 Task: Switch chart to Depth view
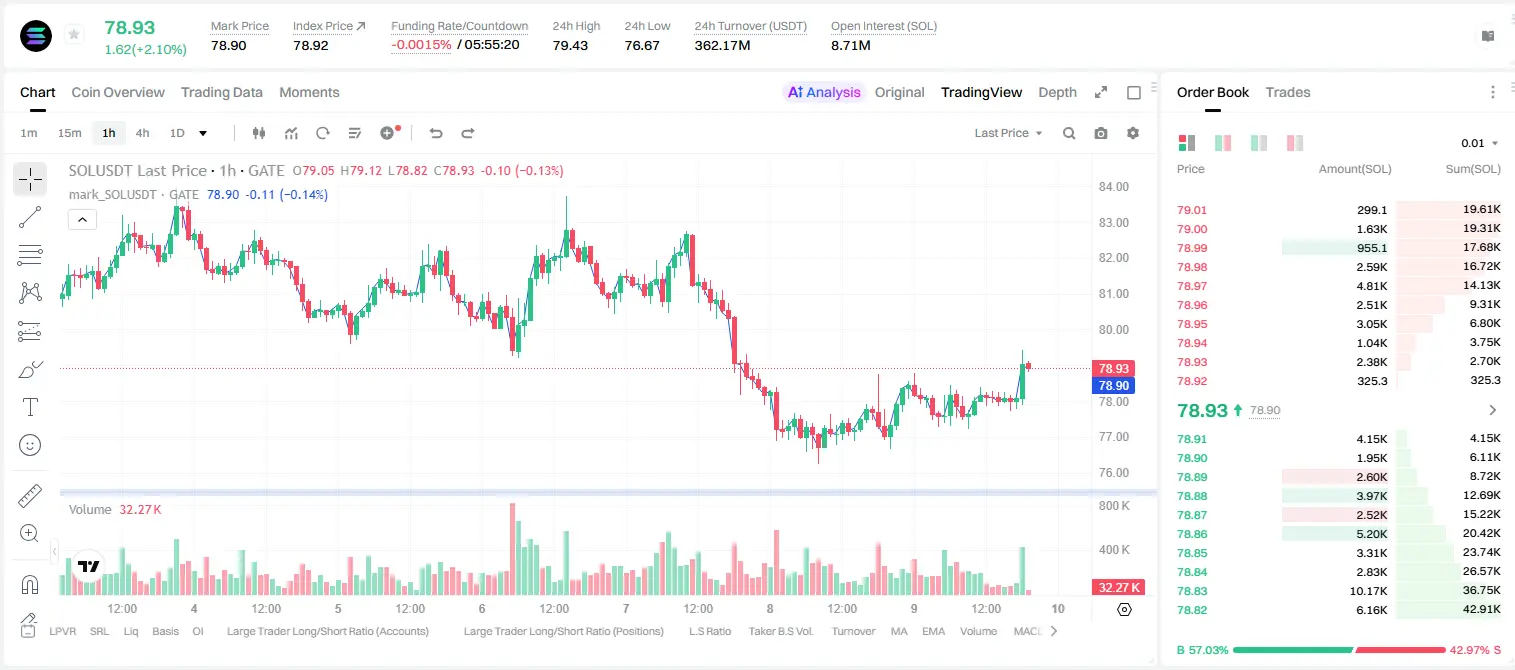[x=1057, y=92]
